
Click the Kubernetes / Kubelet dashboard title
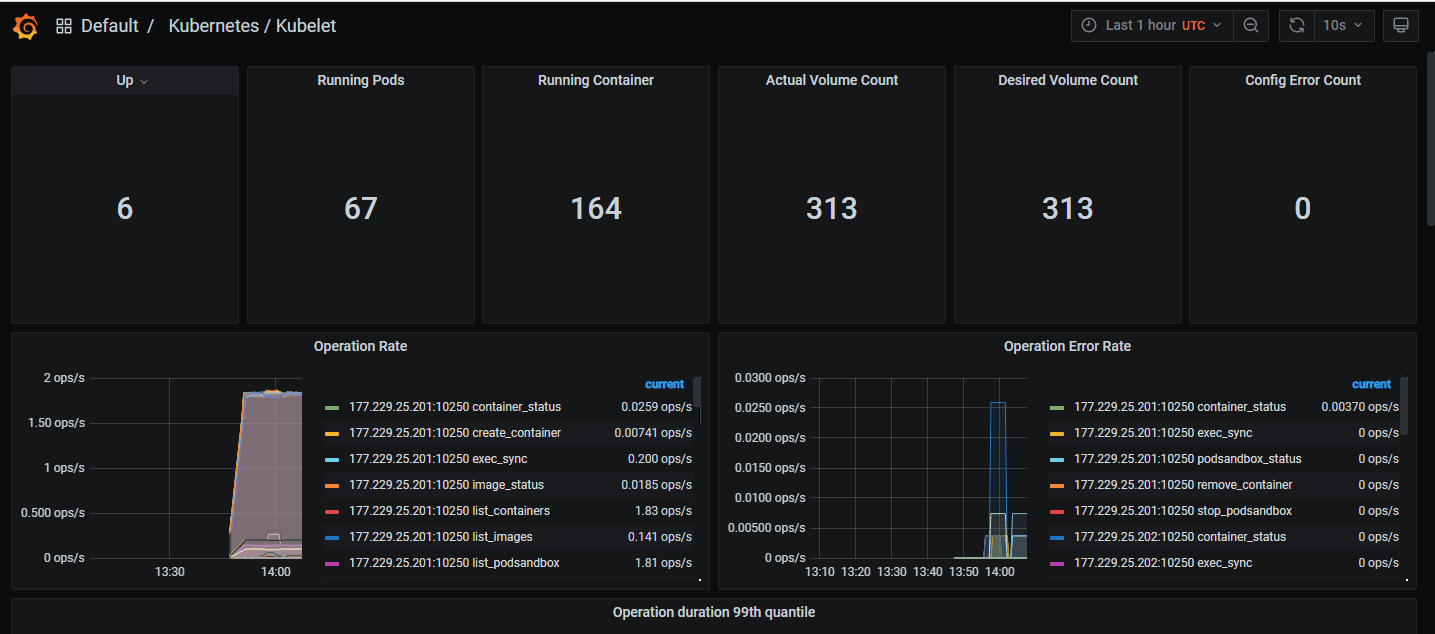click(x=252, y=26)
